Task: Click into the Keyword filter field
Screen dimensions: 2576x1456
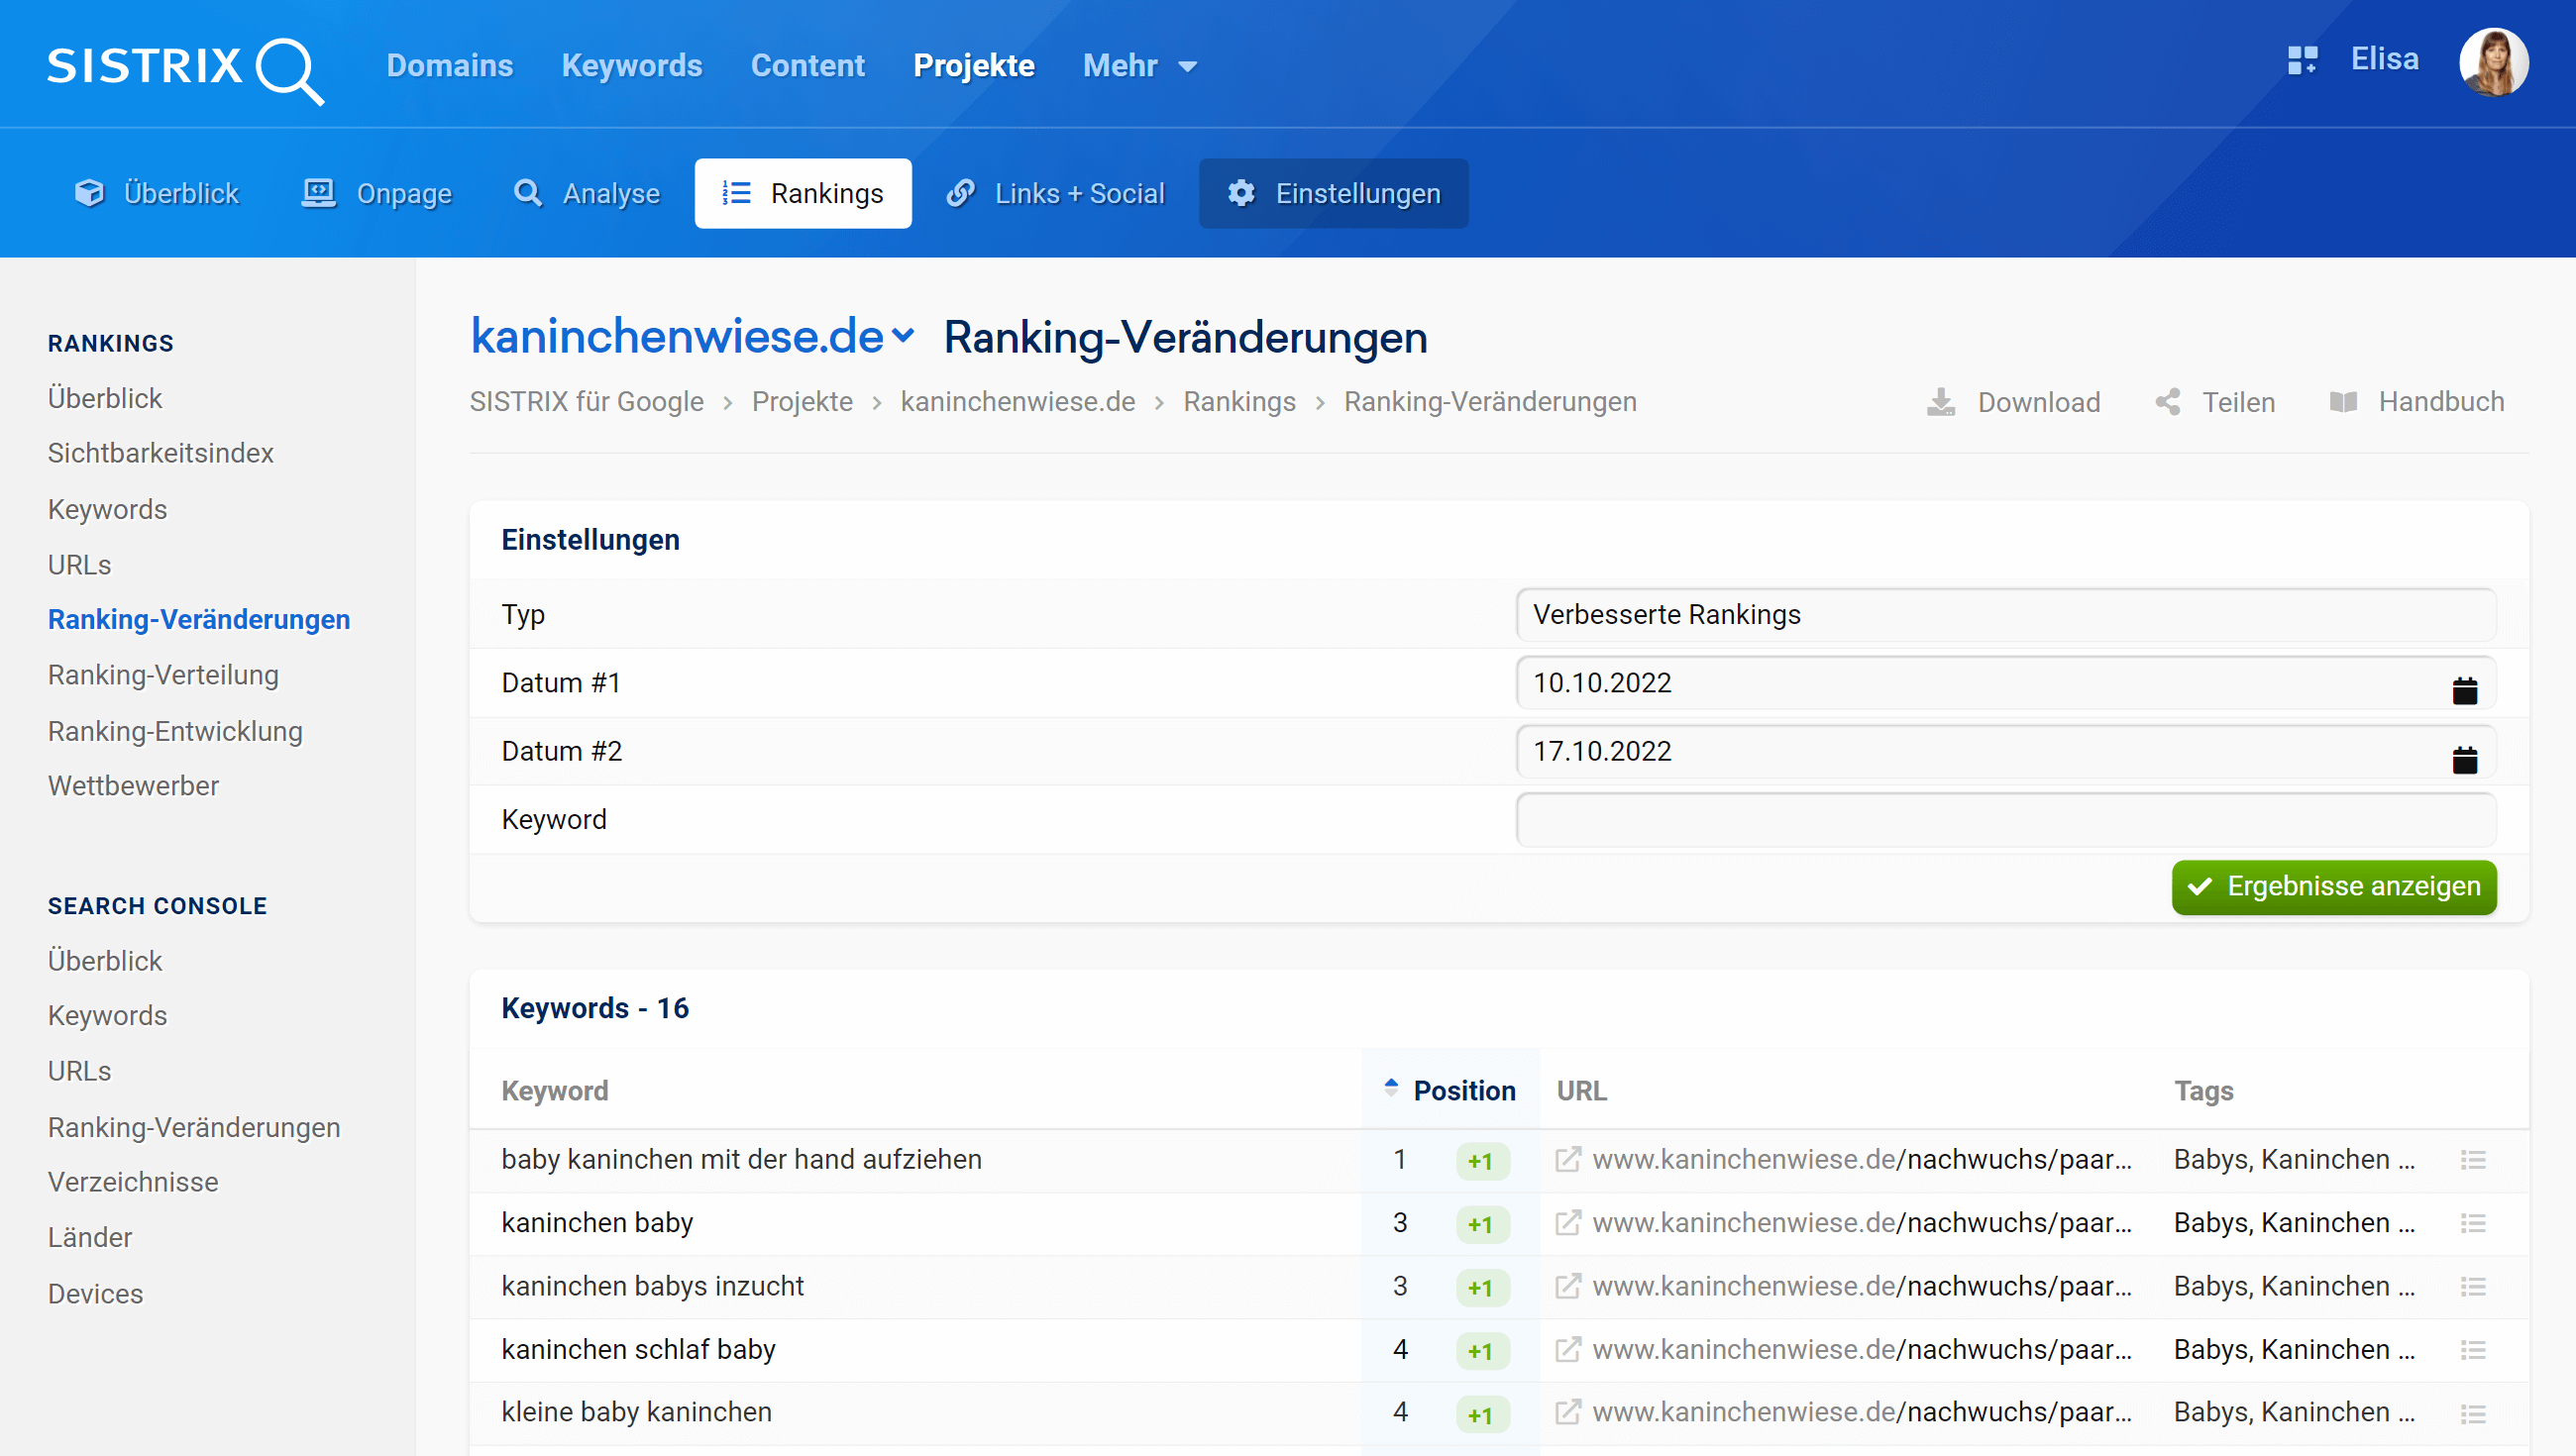Action: [2005, 819]
